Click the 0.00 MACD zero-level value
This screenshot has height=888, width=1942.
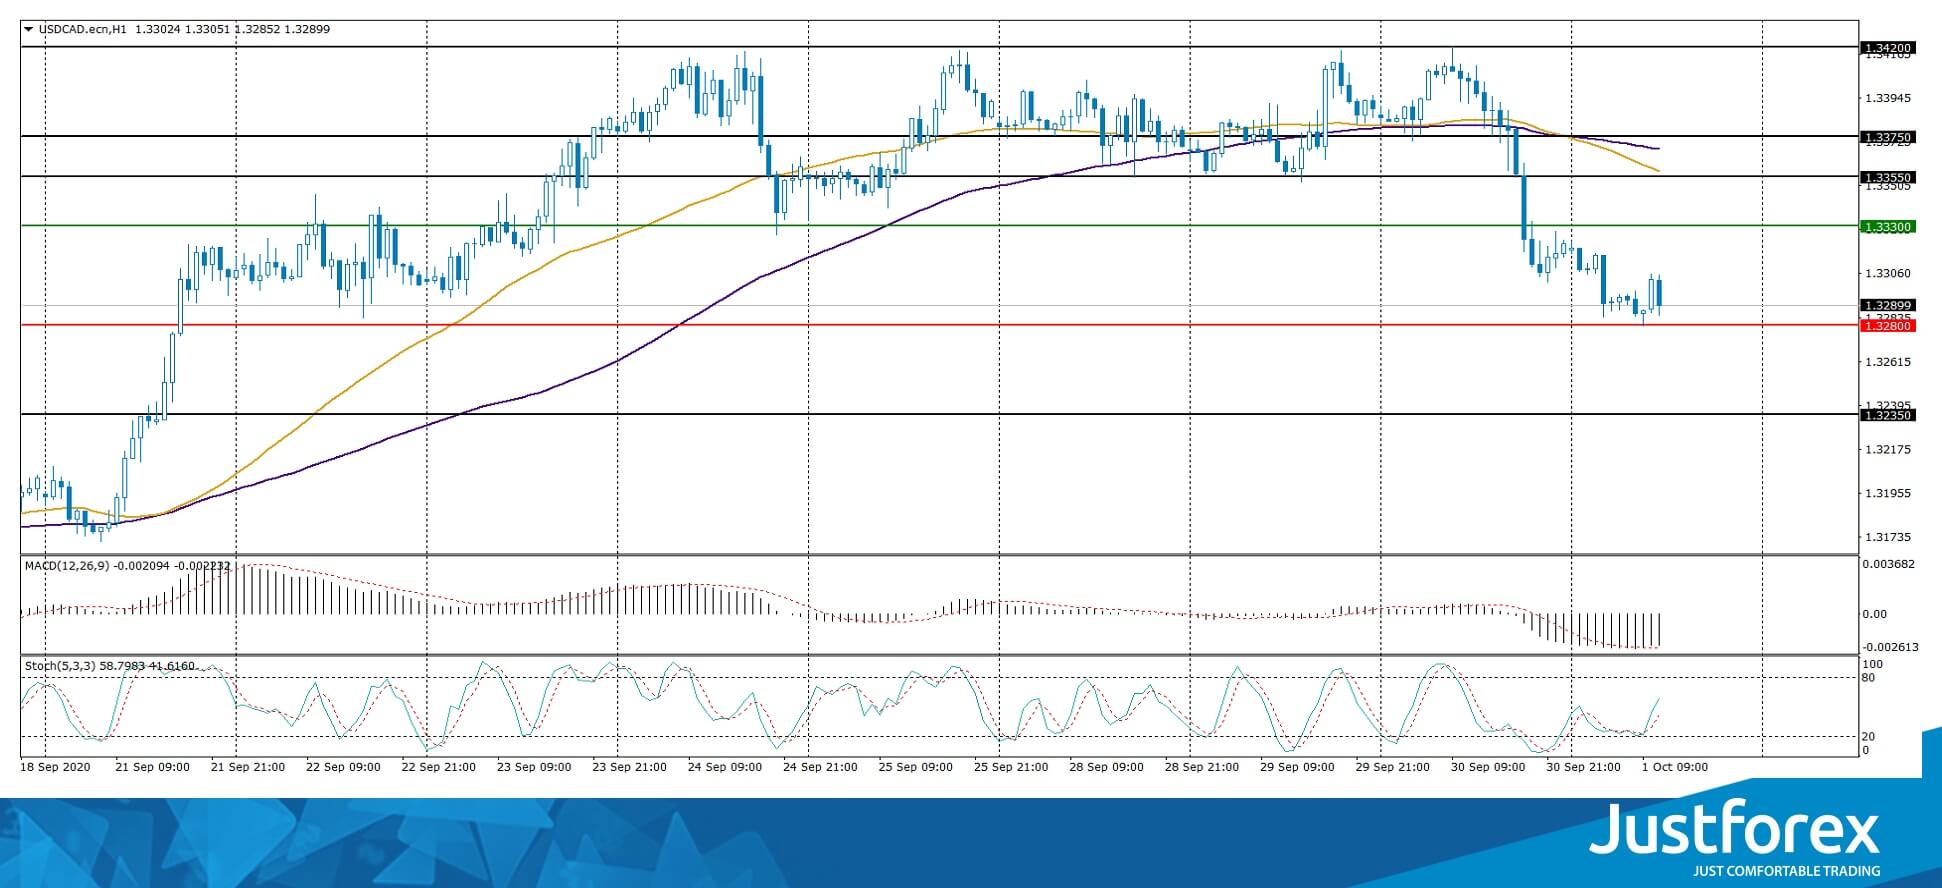coord(1875,614)
